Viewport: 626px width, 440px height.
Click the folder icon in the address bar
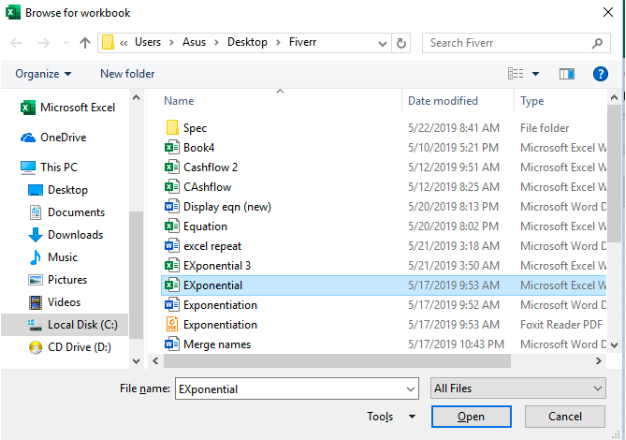click(108, 42)
